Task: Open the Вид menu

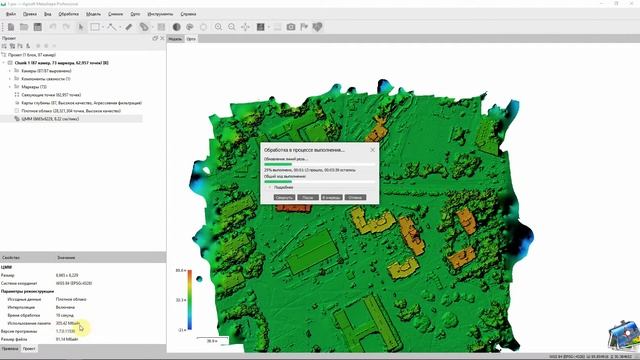Action: (x=47, y=14)
